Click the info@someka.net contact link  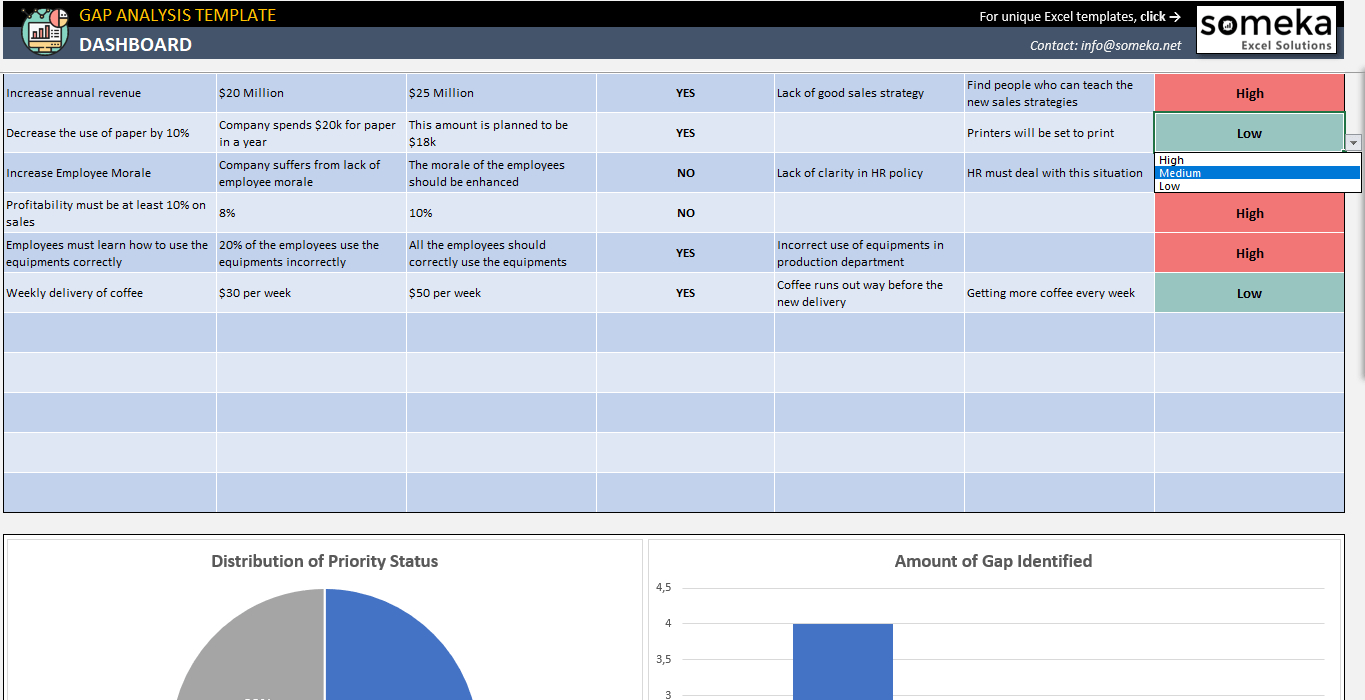(1105, 45)
